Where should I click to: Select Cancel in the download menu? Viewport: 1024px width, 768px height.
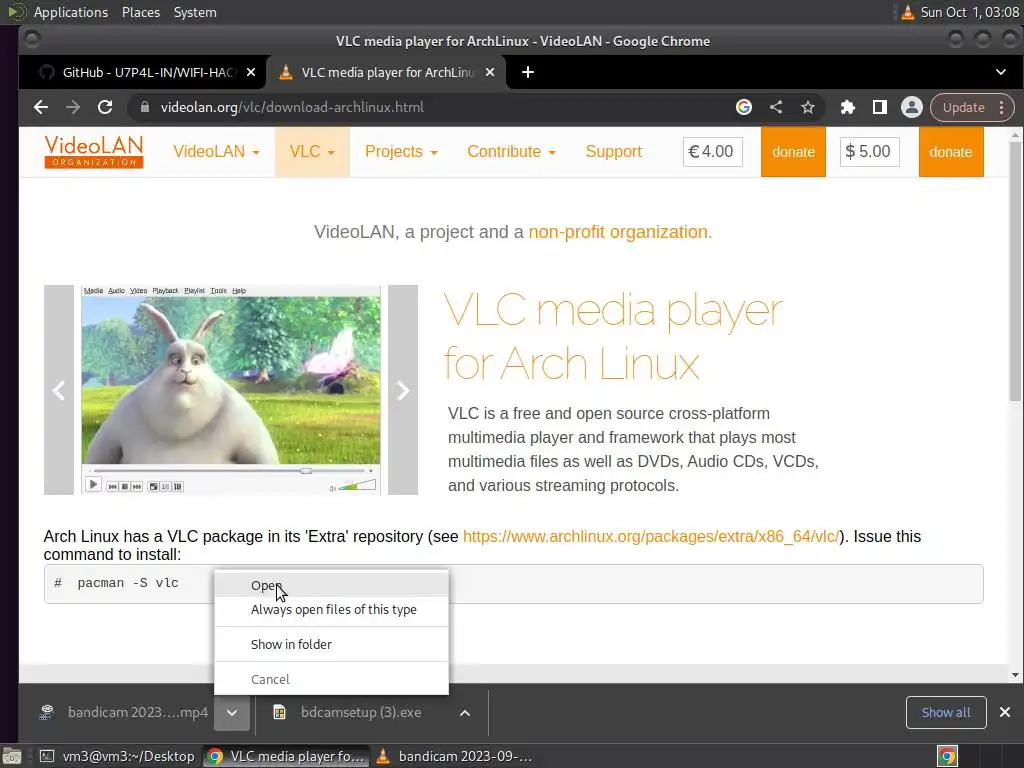click(x=332, y=679)
